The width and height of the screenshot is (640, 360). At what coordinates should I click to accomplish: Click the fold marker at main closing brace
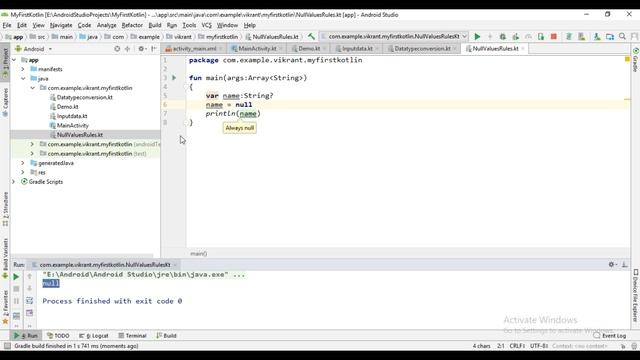pos(186,122)
